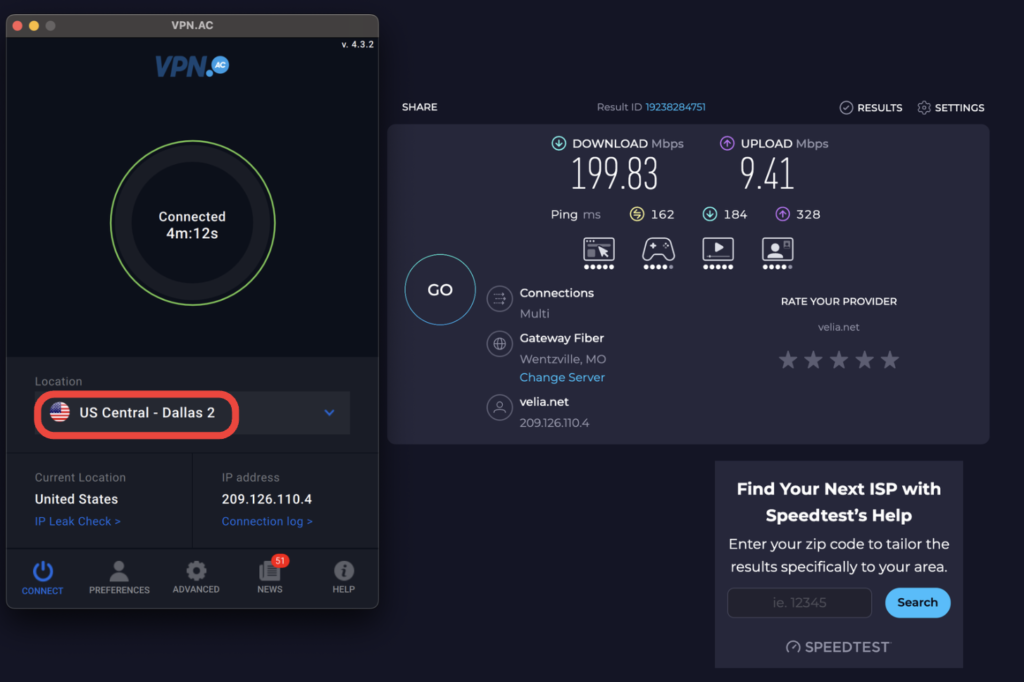
Task: Rate provider with first star
Action: pos(788,359)
